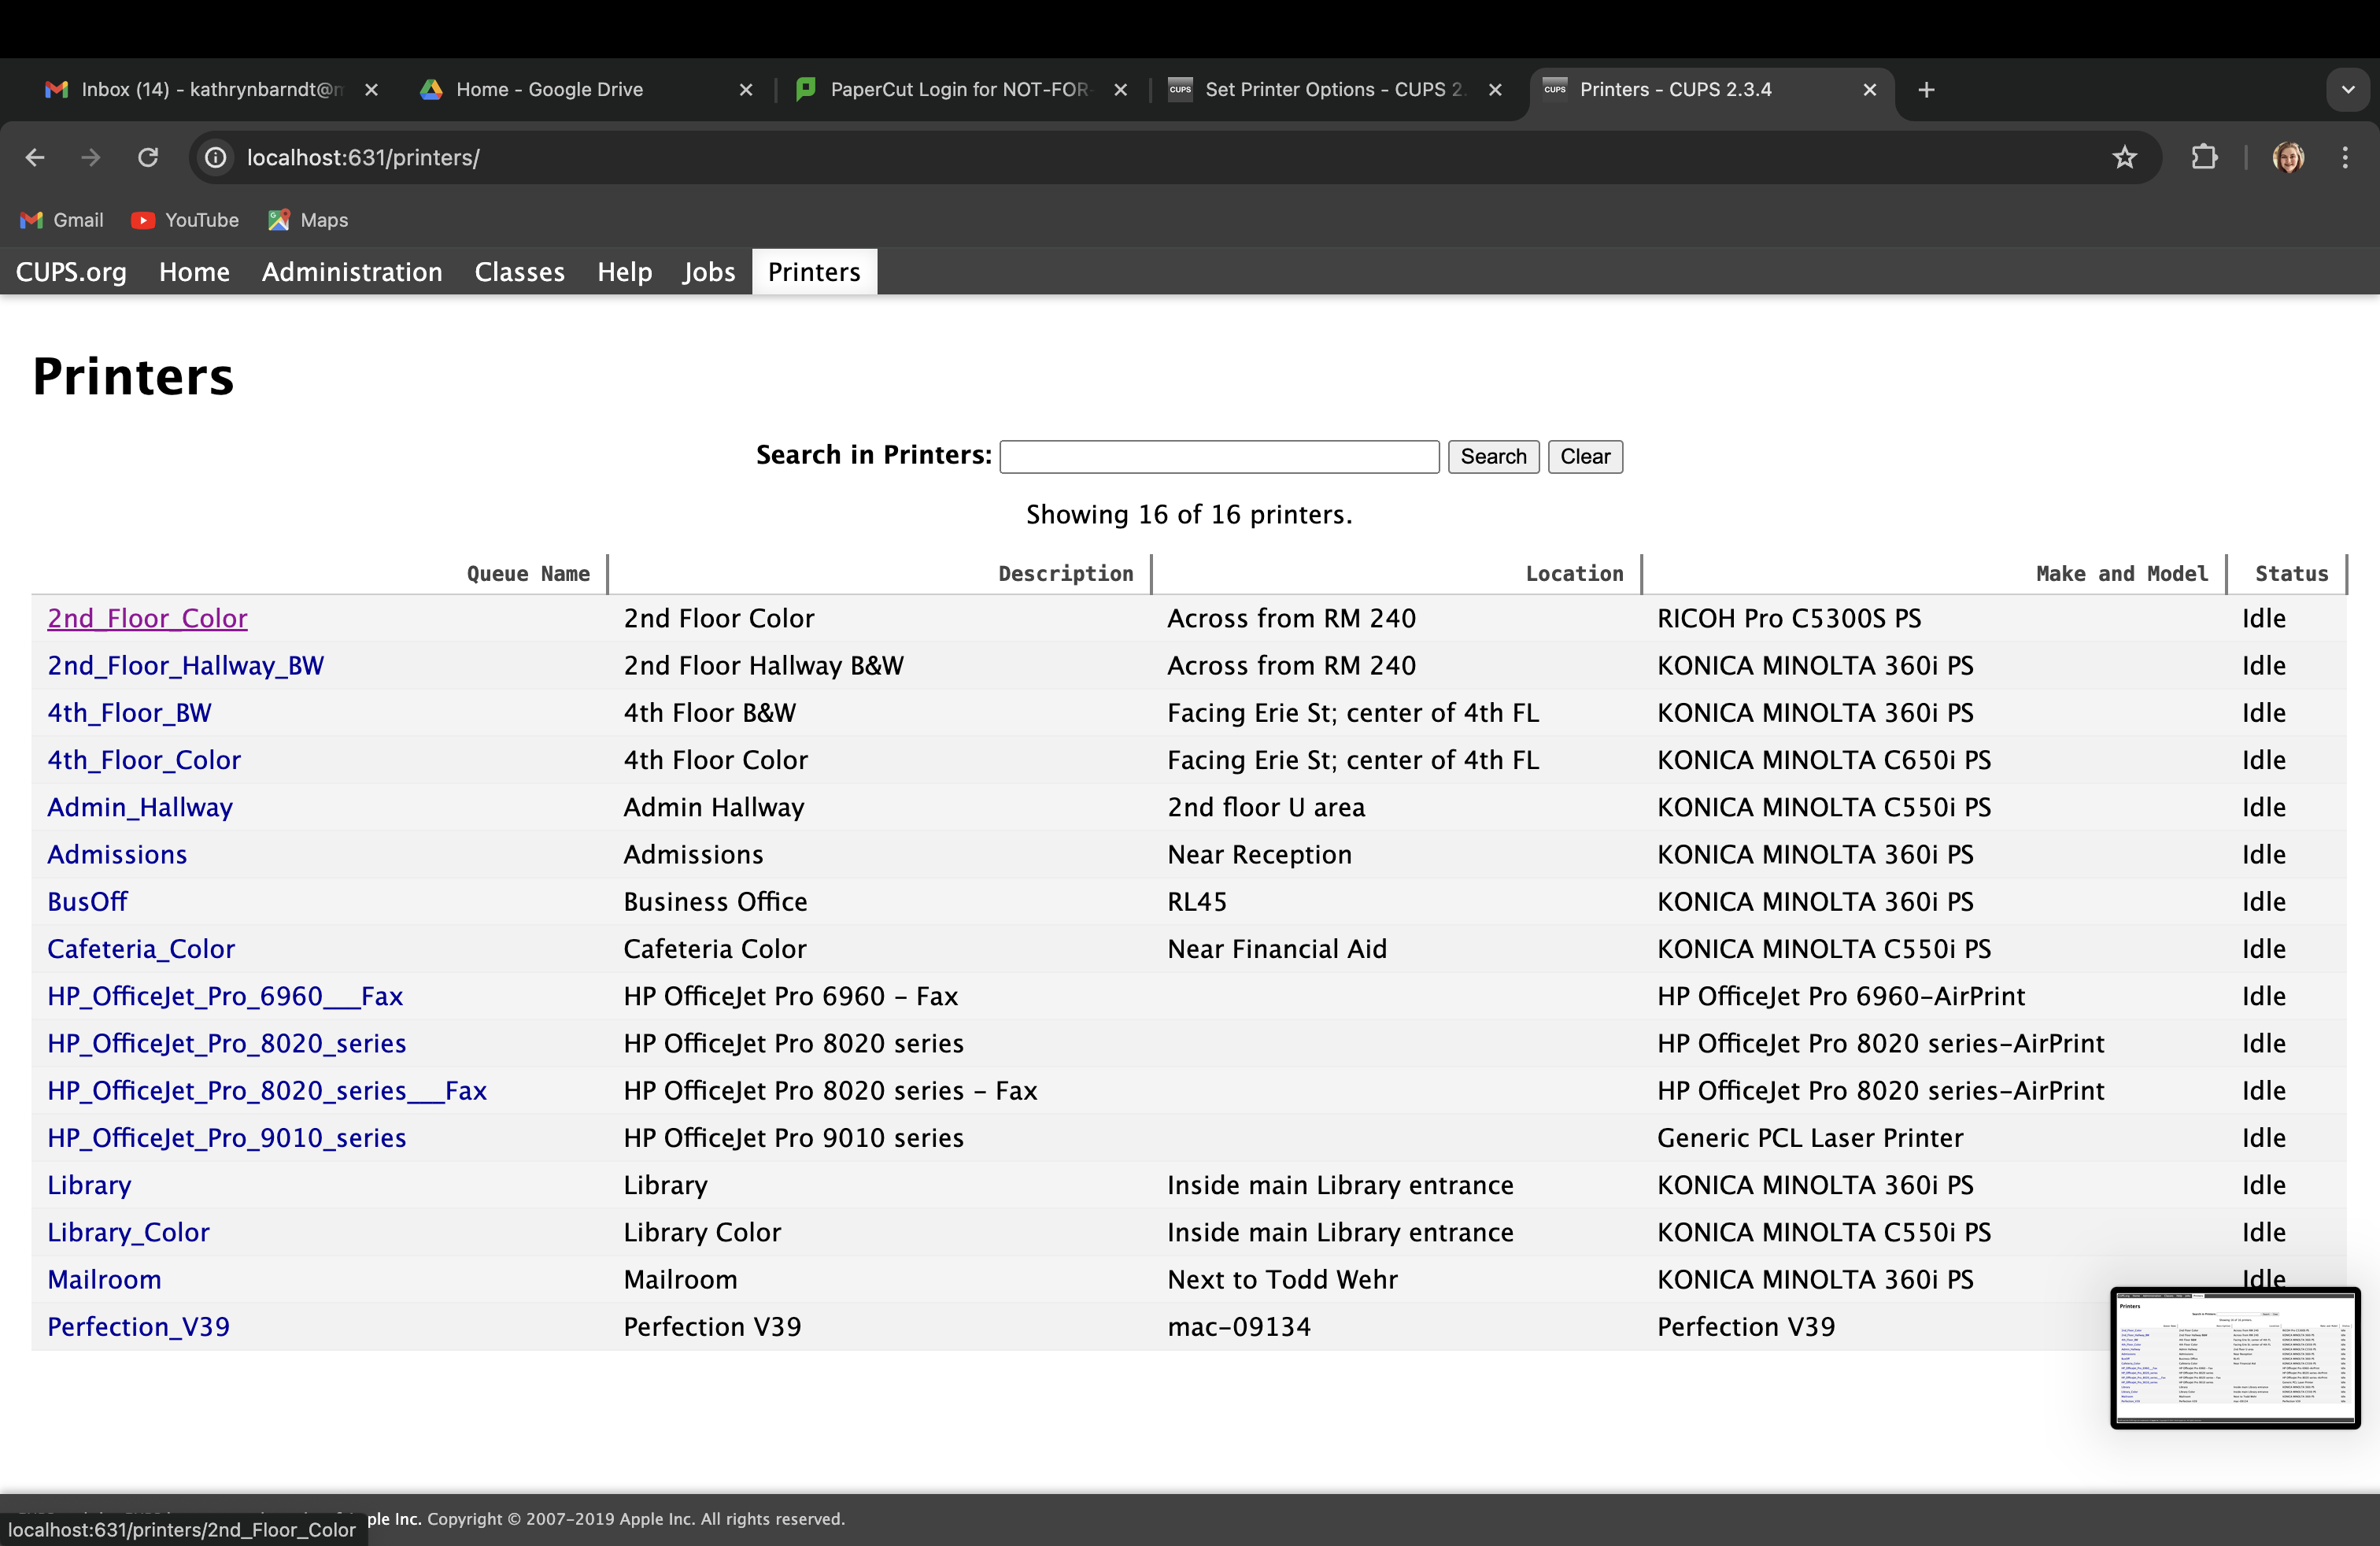Click the 'Generic PCL Laser Printer' cell
The image size is (2380, 1546).
click(x=1810, y=1138)
